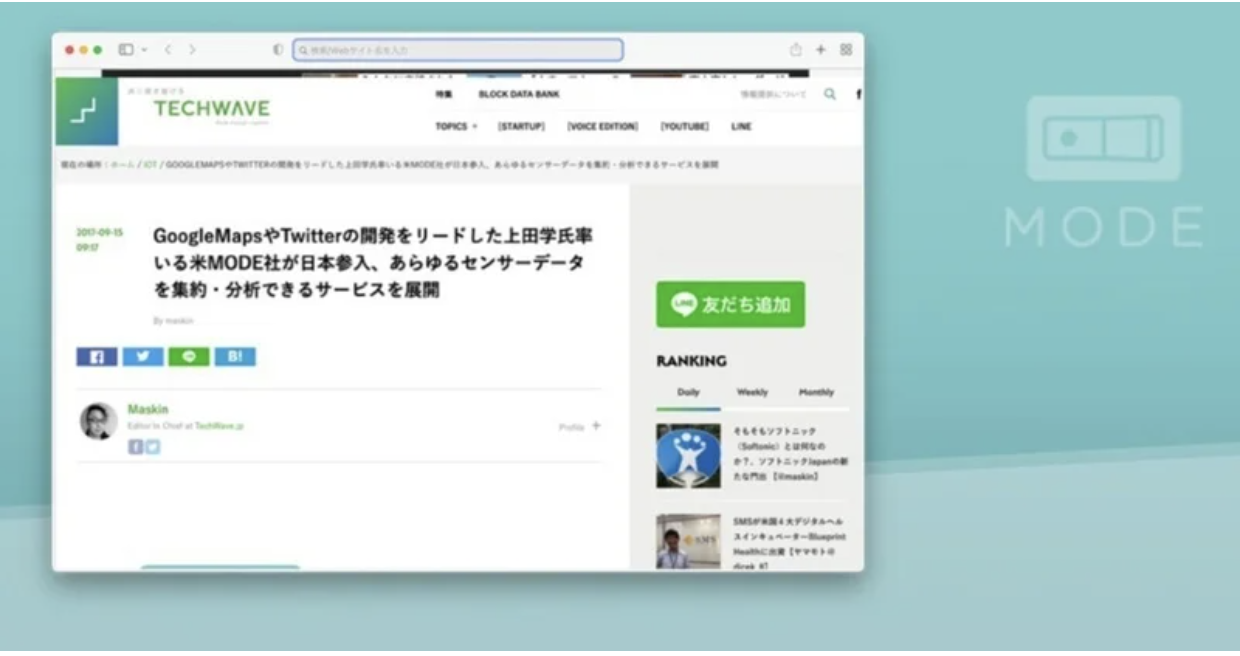Click the privacy shield icon beside address bar

[278, 49]
